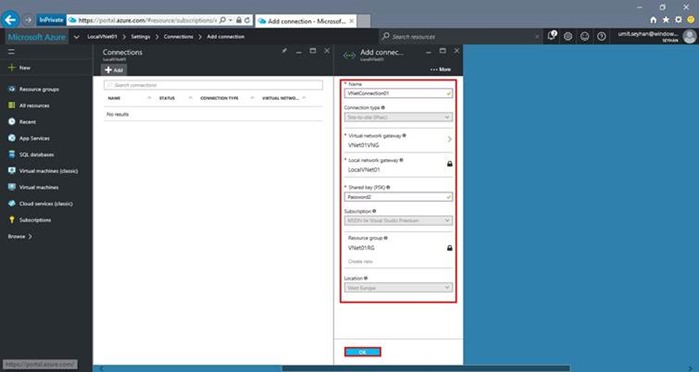Viewport: 699px width, 372px height.
Task: Click the user account avatar
Action: (690, 37)
